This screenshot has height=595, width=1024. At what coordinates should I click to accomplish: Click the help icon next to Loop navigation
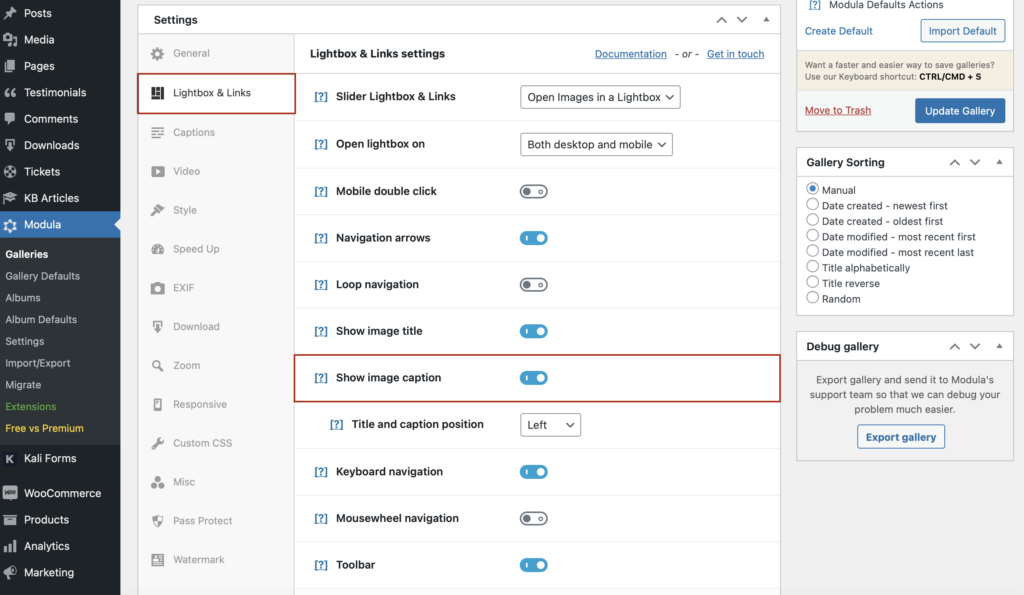321,285
